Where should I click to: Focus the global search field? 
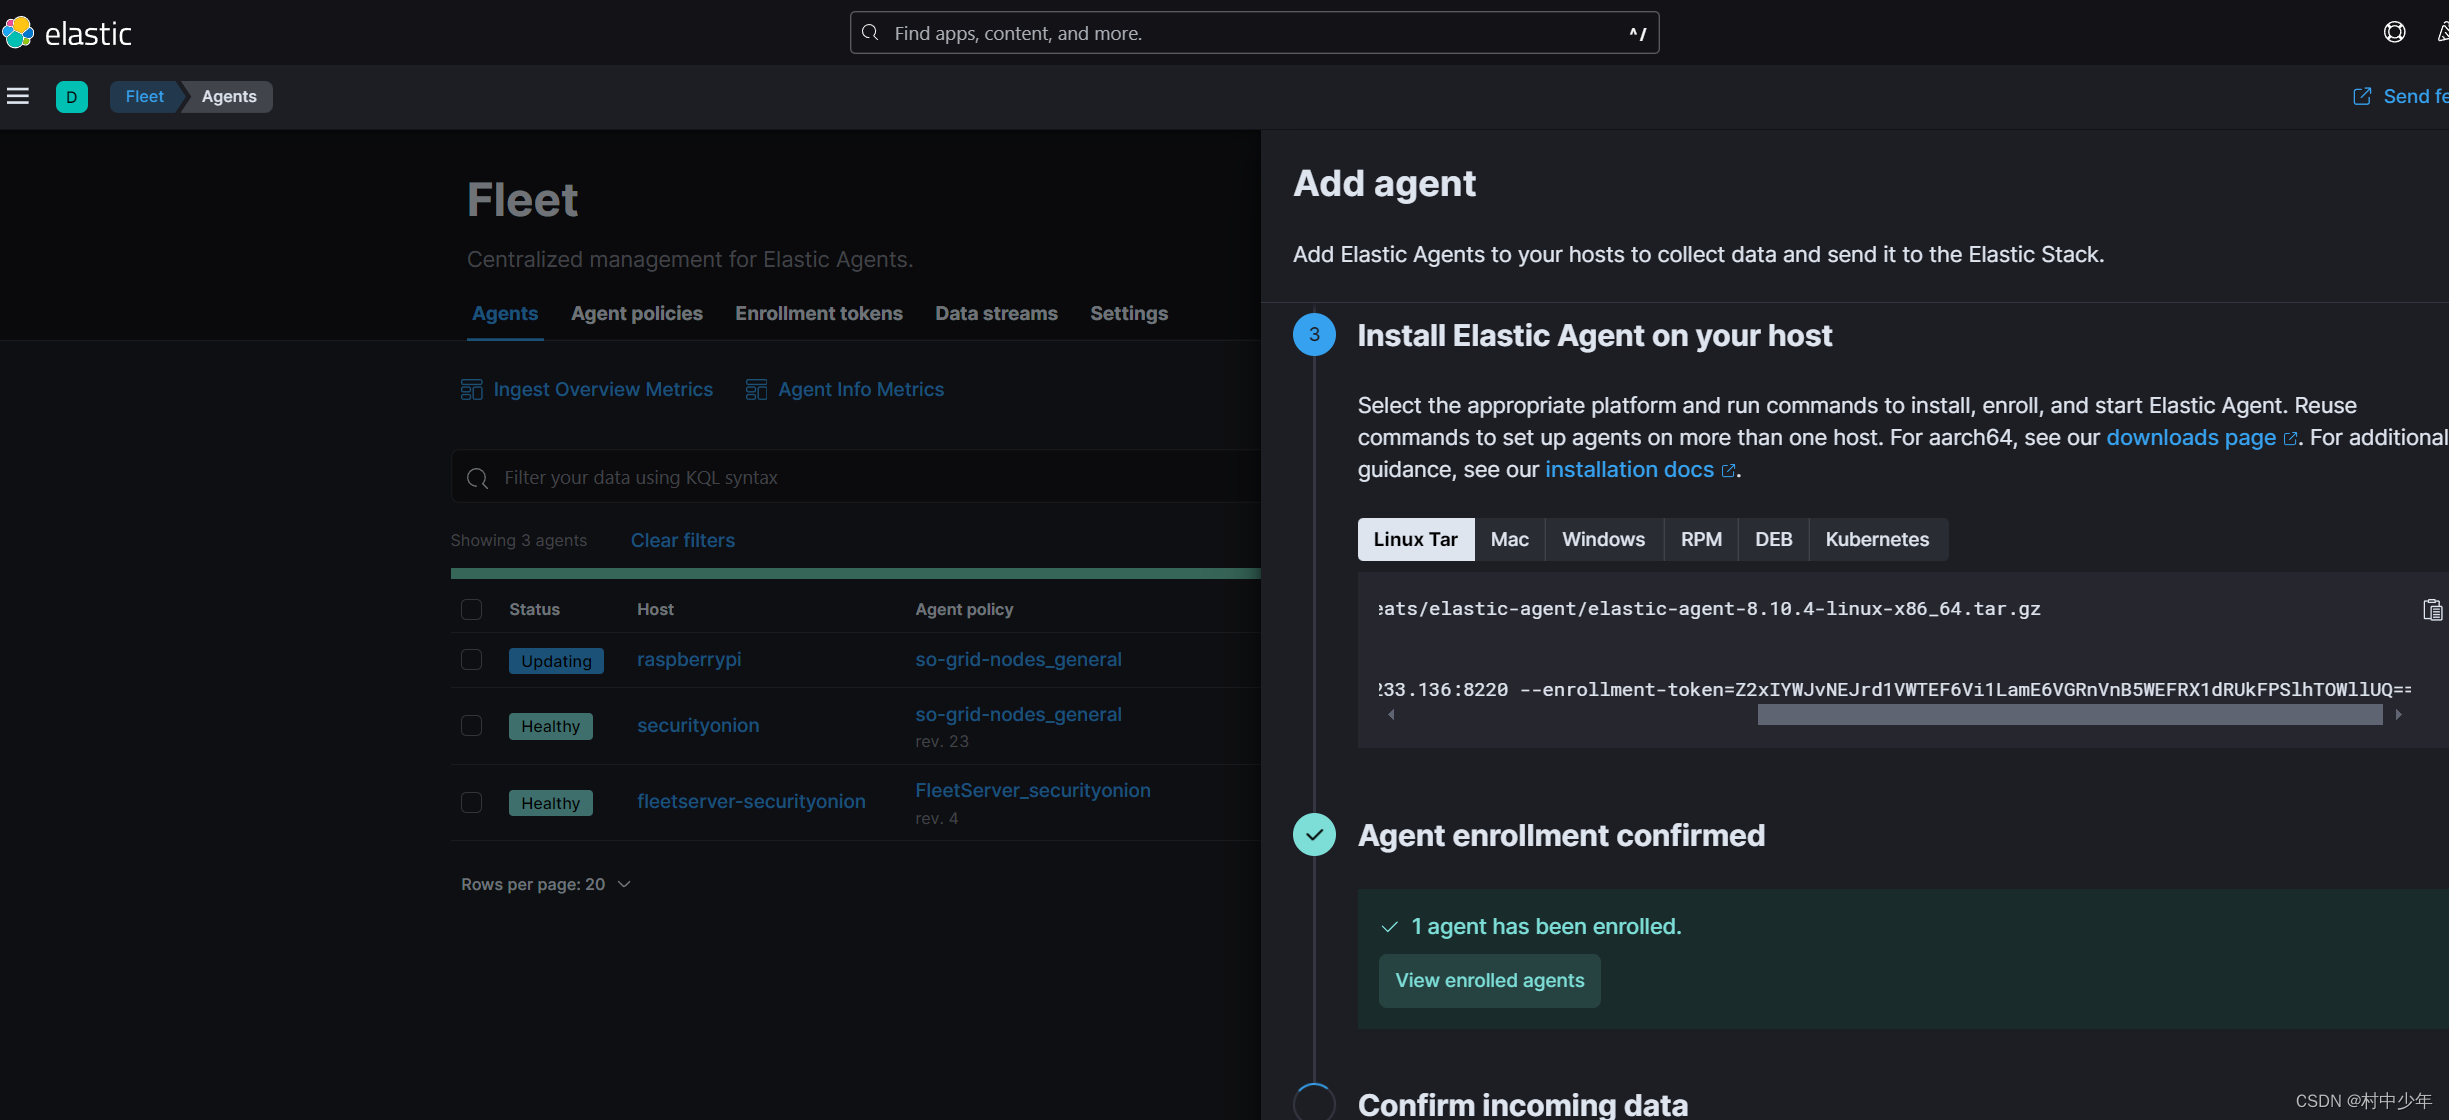pos(1254,33)
